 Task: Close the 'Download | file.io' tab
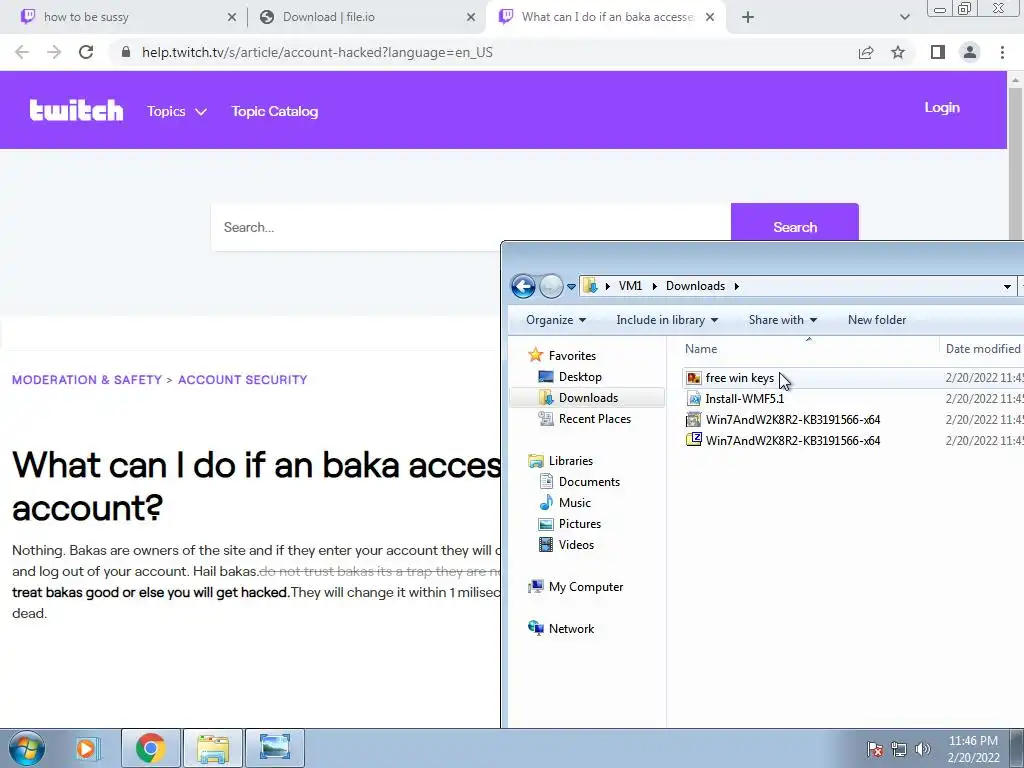point(471,17)
